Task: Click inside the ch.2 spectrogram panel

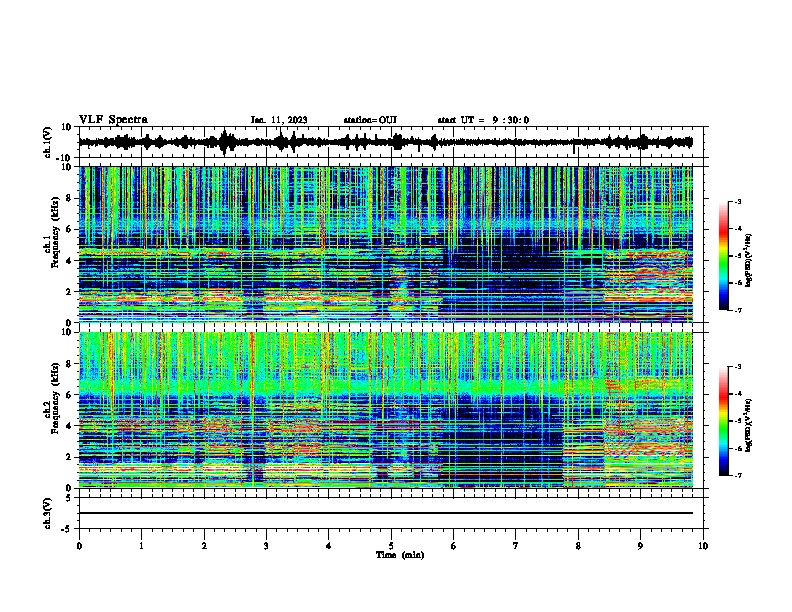Action: pos(385,410)
